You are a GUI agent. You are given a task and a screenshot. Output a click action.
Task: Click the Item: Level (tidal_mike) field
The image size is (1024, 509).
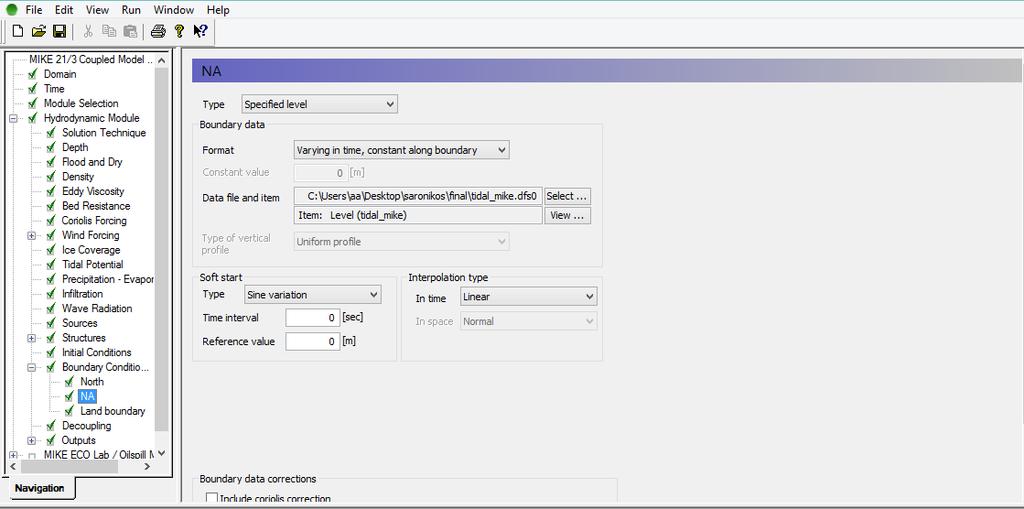(x=418, y=215)
